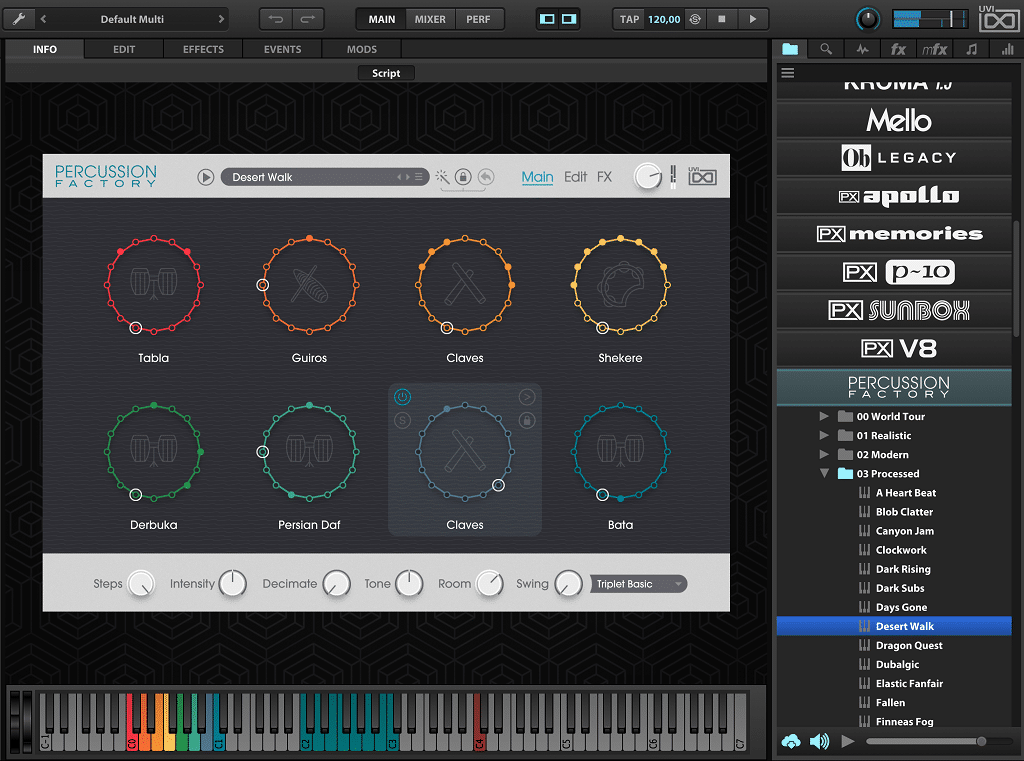
Task: Click the Tone knob
Action: [409, 583]
